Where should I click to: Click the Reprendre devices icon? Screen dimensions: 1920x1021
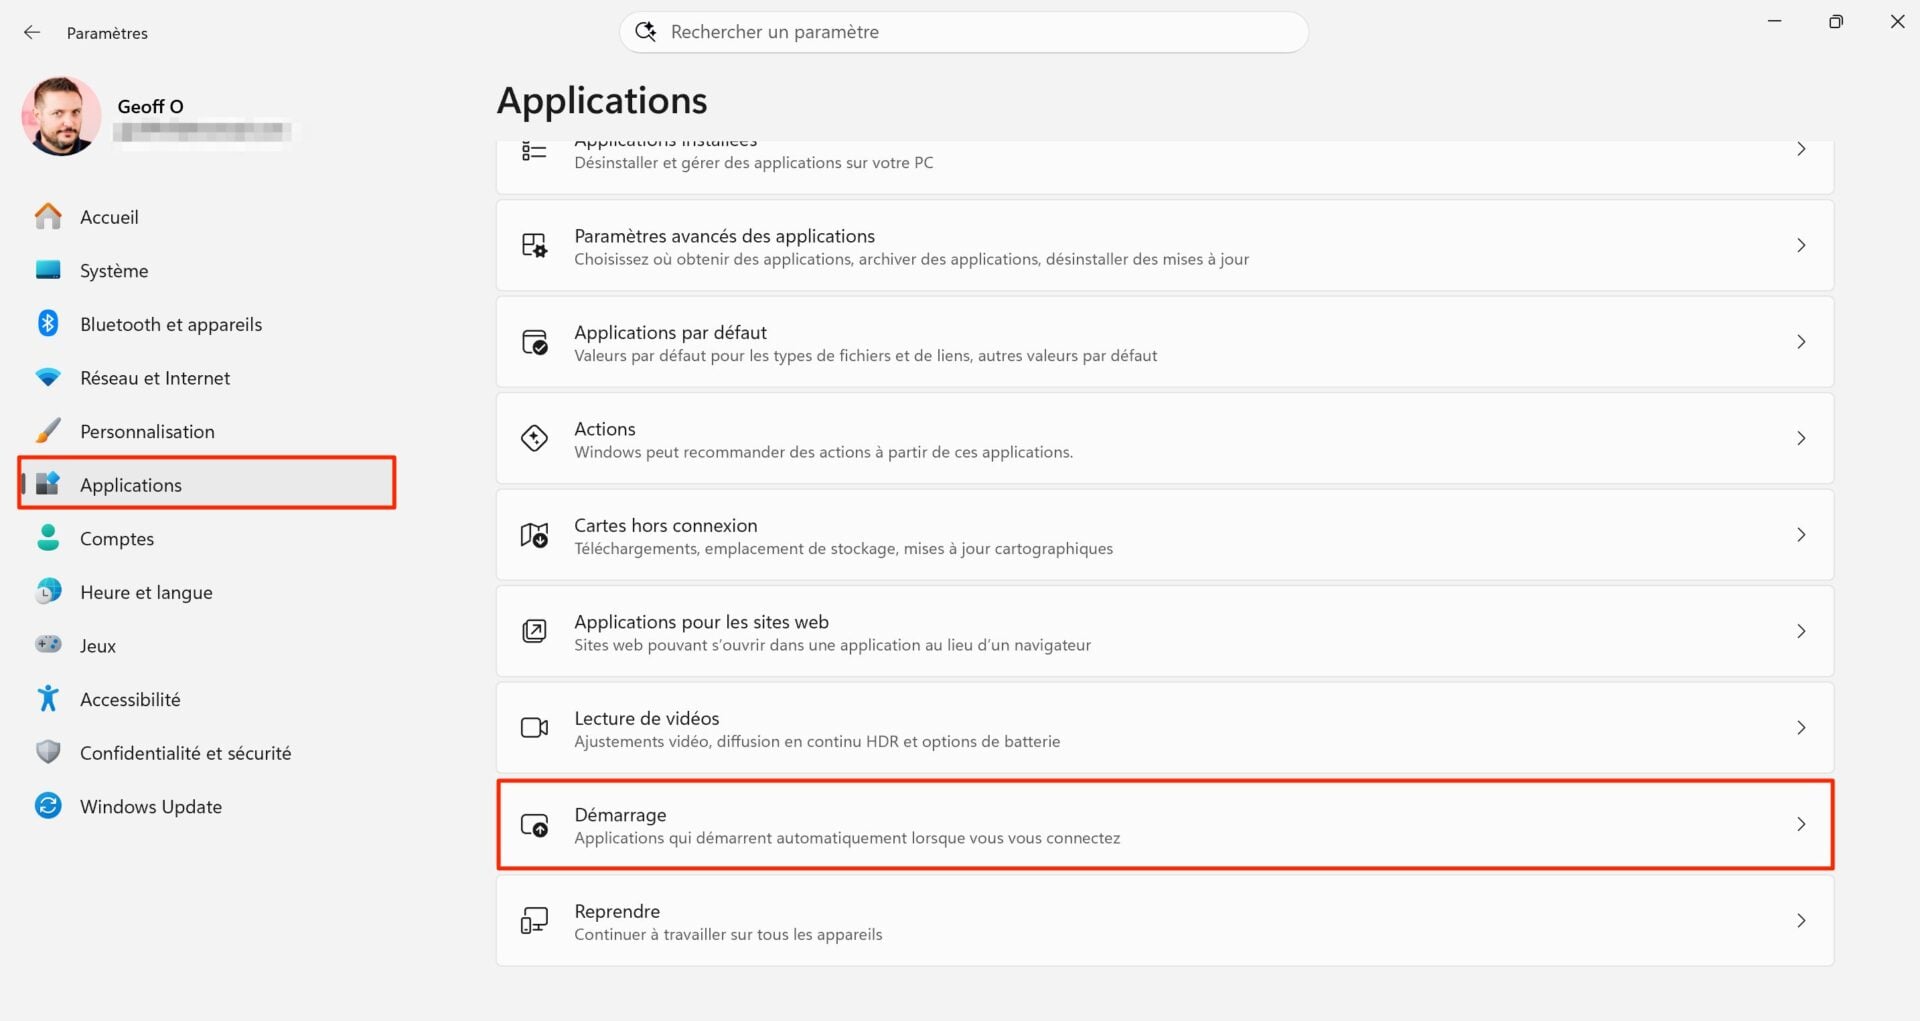pyautogui.click(x=534, y=920)
